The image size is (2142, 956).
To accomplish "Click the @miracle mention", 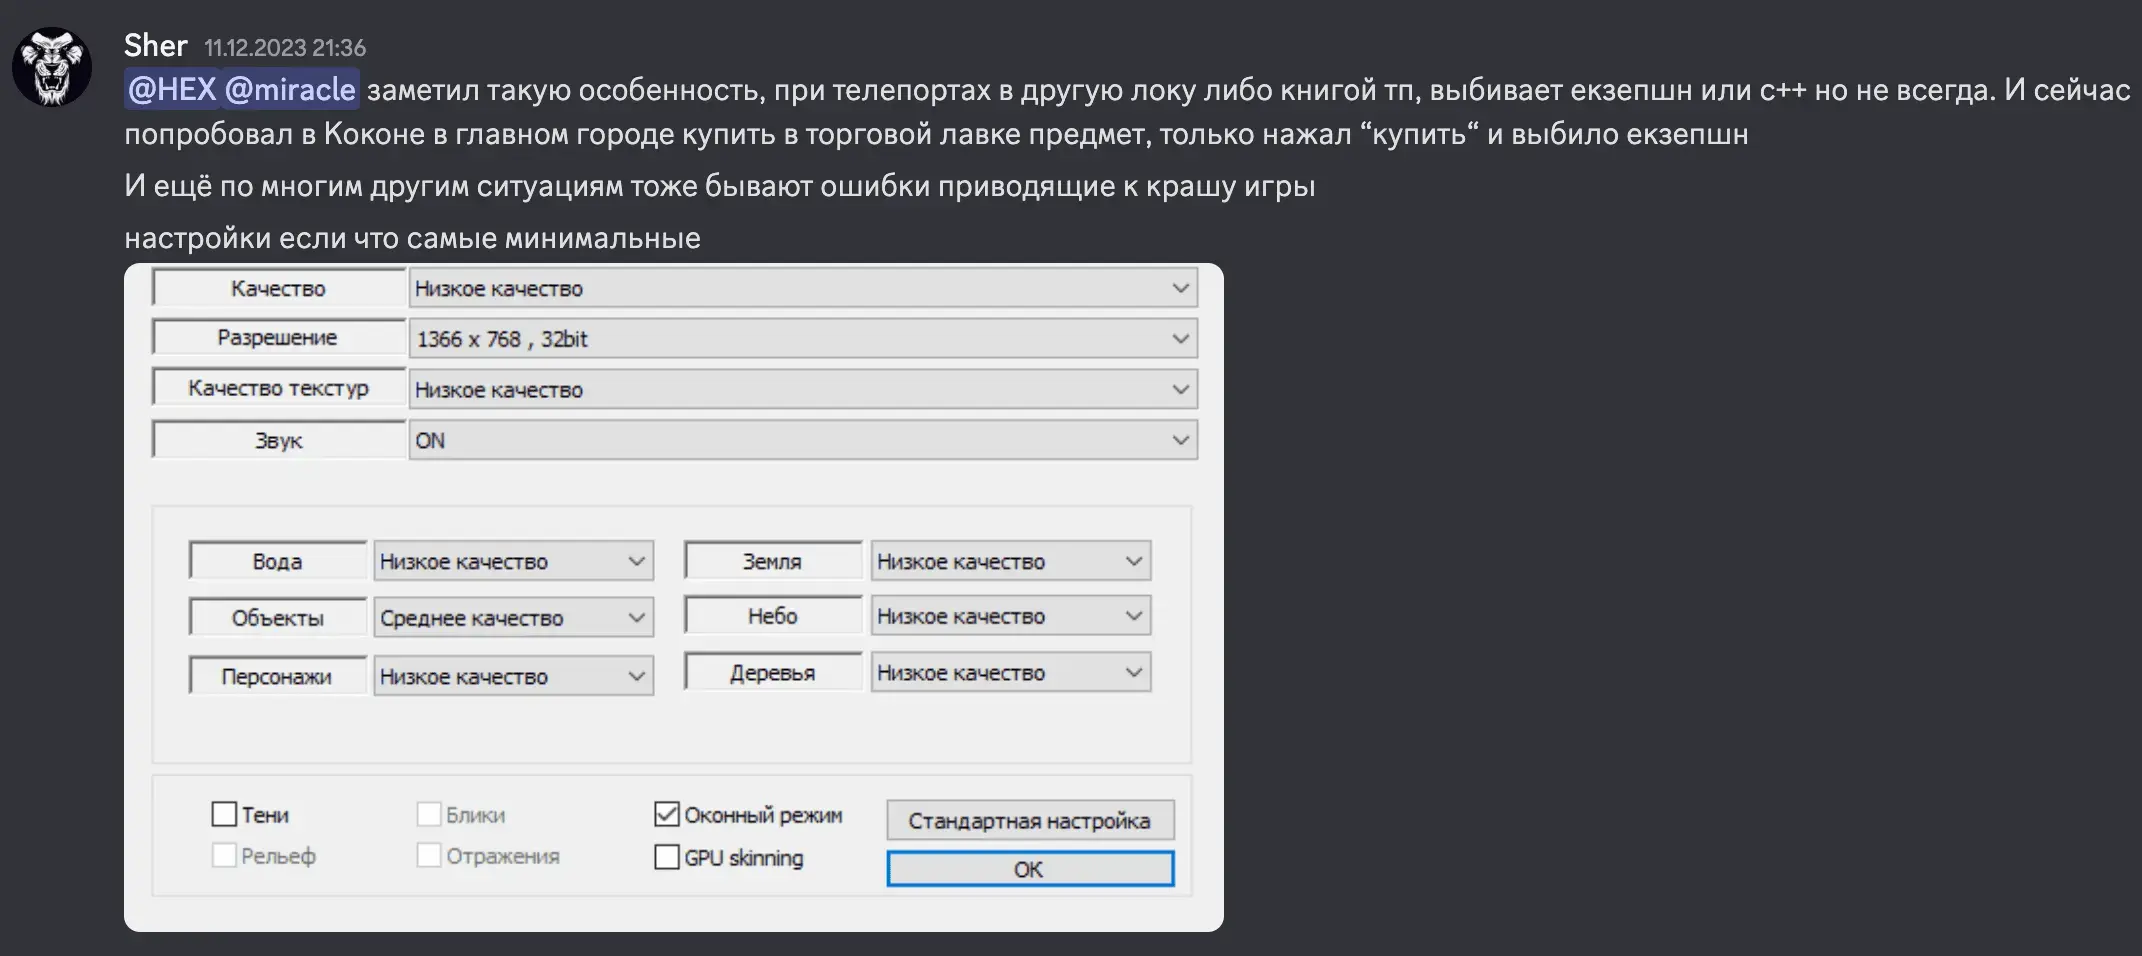I will (x=290, y=90).
